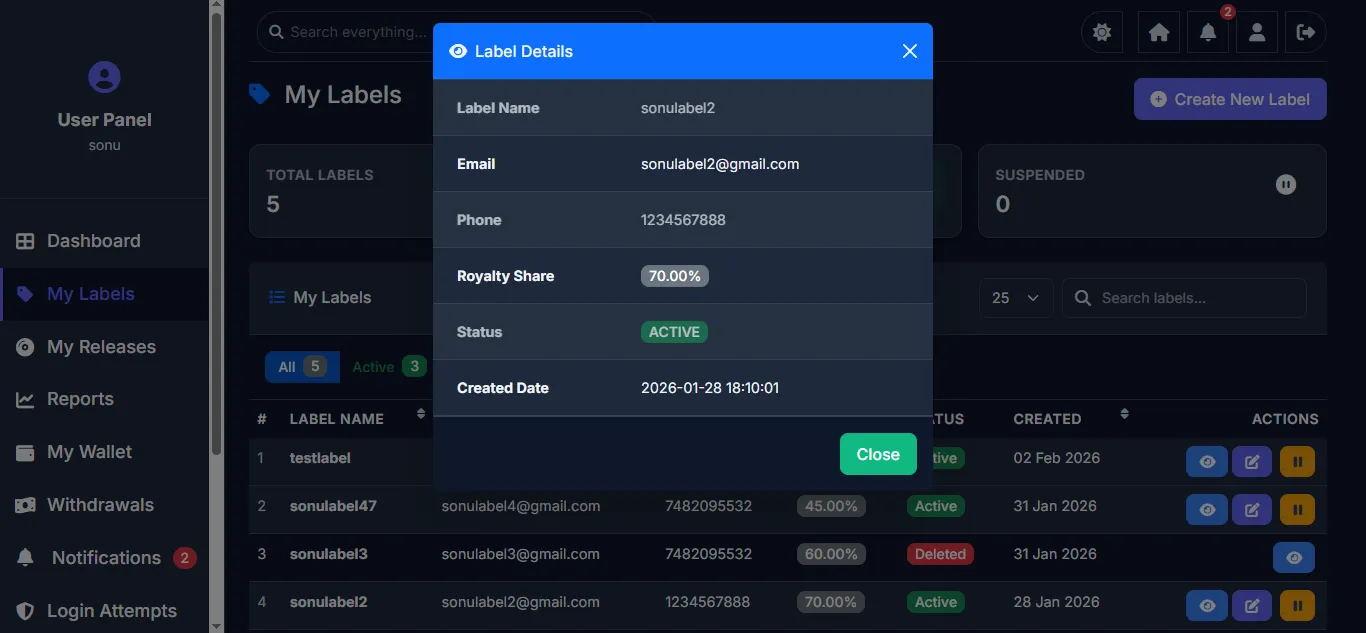1366x633 pixels.
Task: Select the All filter tab
Action: [302, 367]
